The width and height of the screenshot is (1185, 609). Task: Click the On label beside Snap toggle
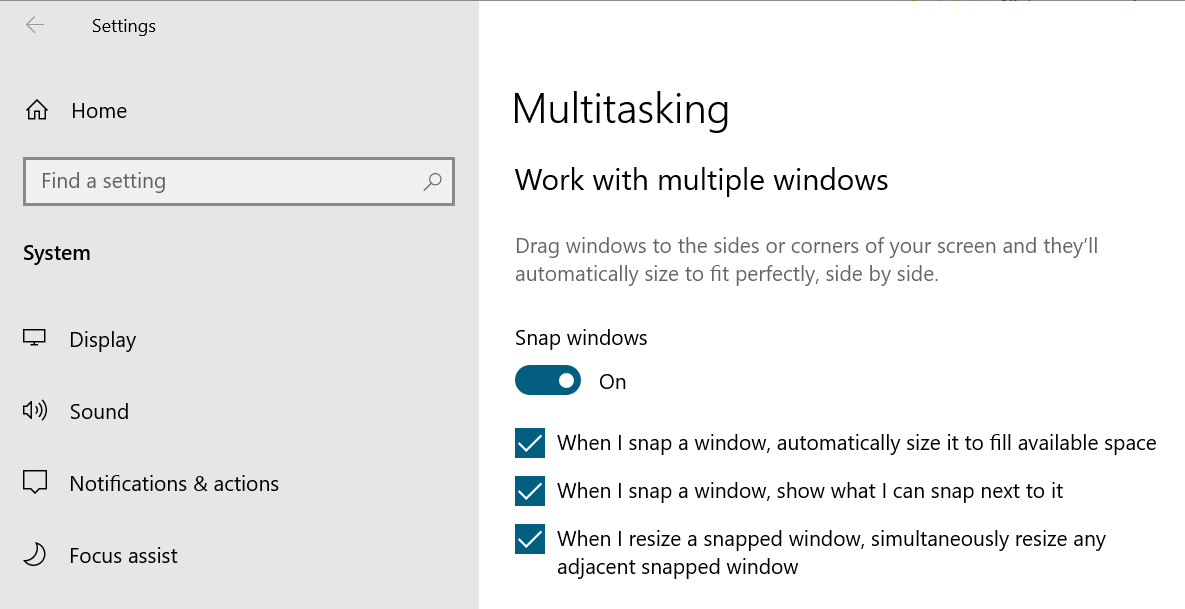coord(612,382)
